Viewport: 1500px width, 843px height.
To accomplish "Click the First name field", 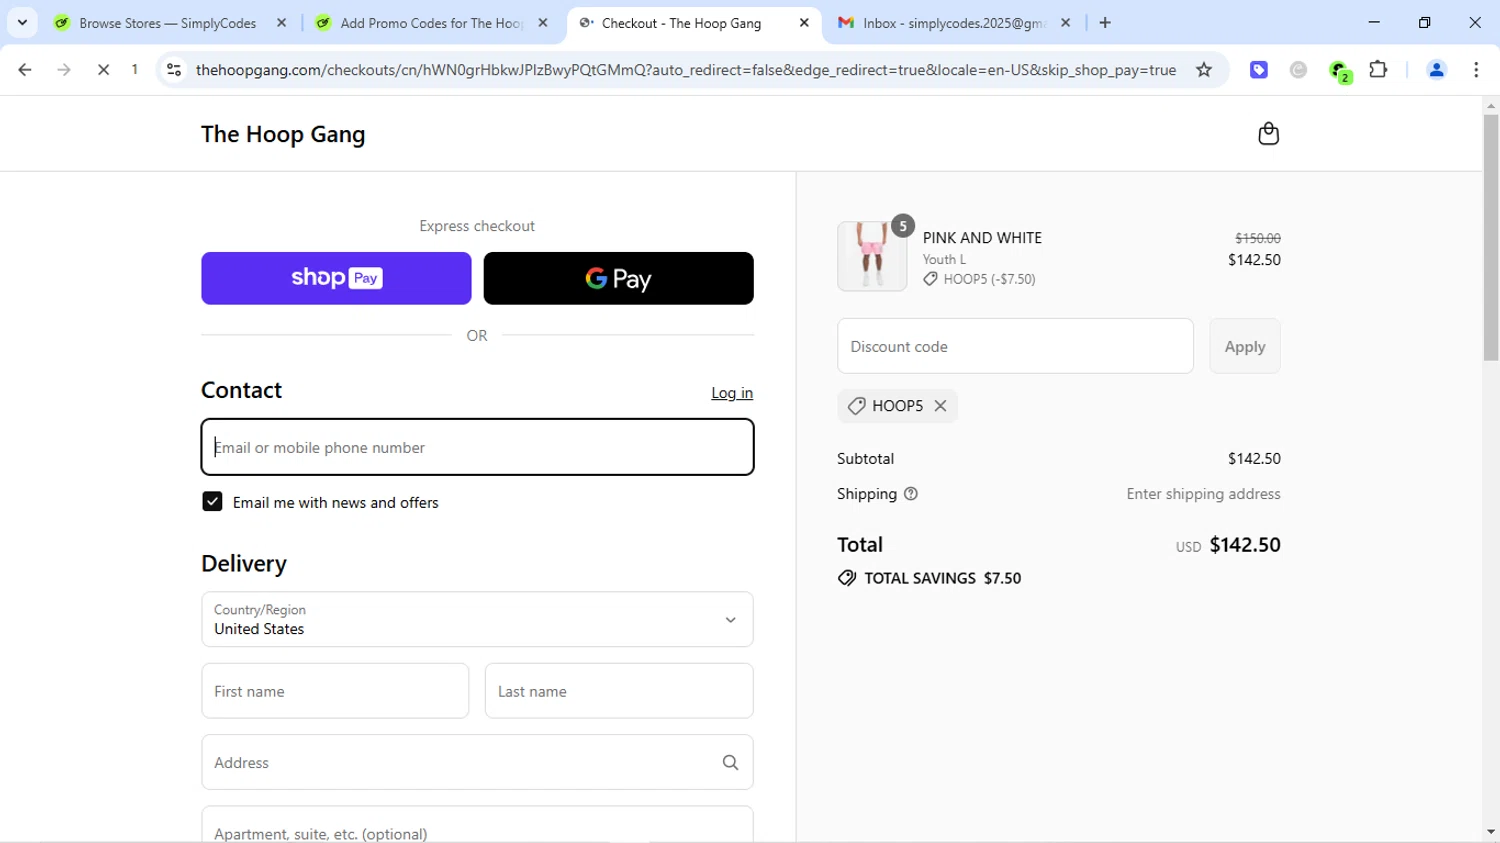I will pos(335,691).
